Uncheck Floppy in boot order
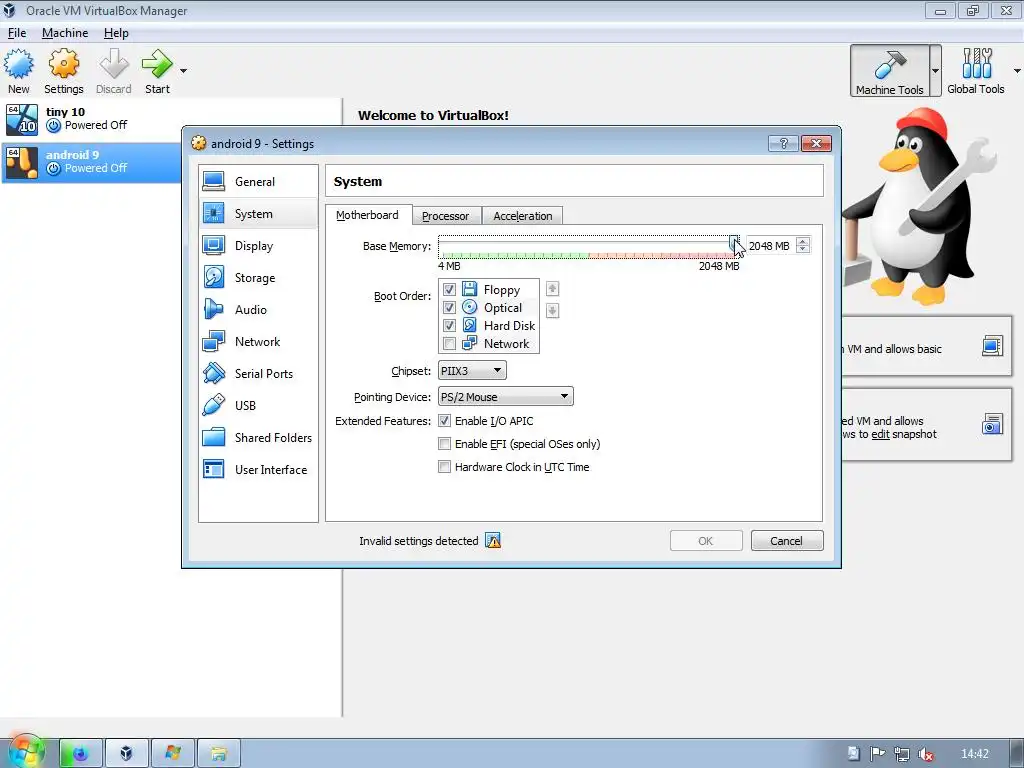Image resolution: width=1024 pixels, height=768 pixels. click(449, 289)
